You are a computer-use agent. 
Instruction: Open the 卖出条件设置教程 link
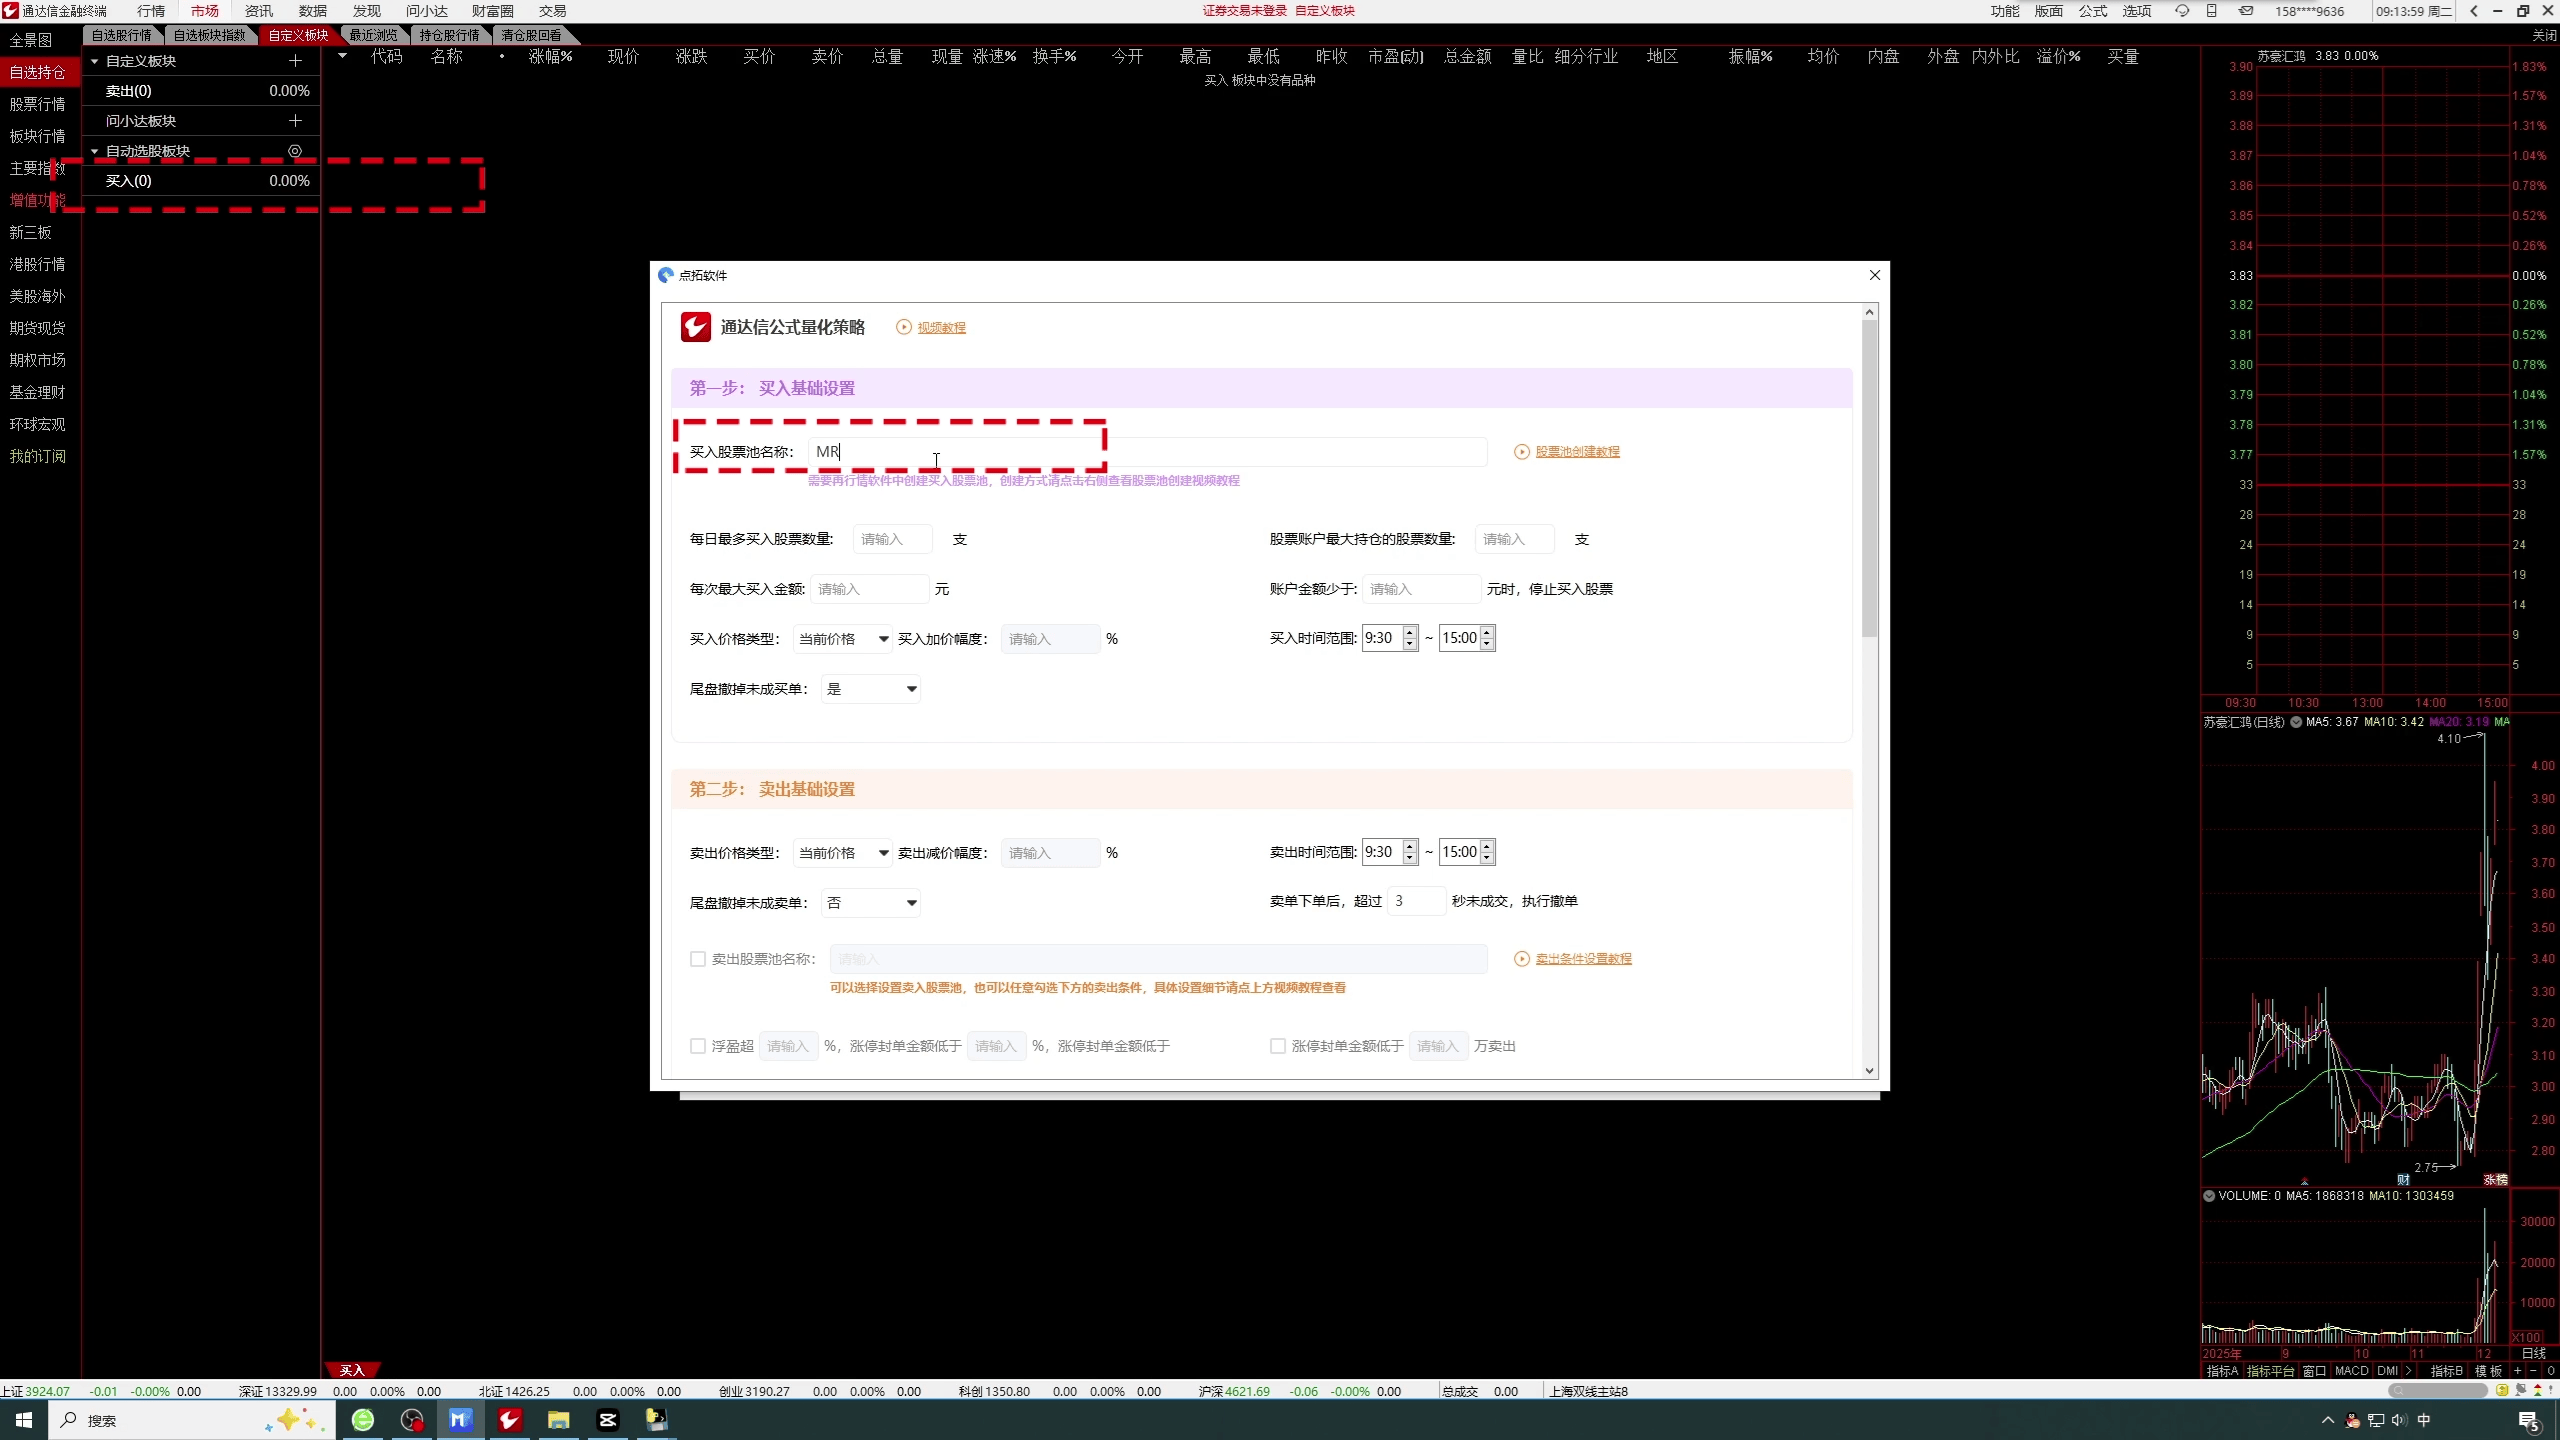coord(1583,959)
